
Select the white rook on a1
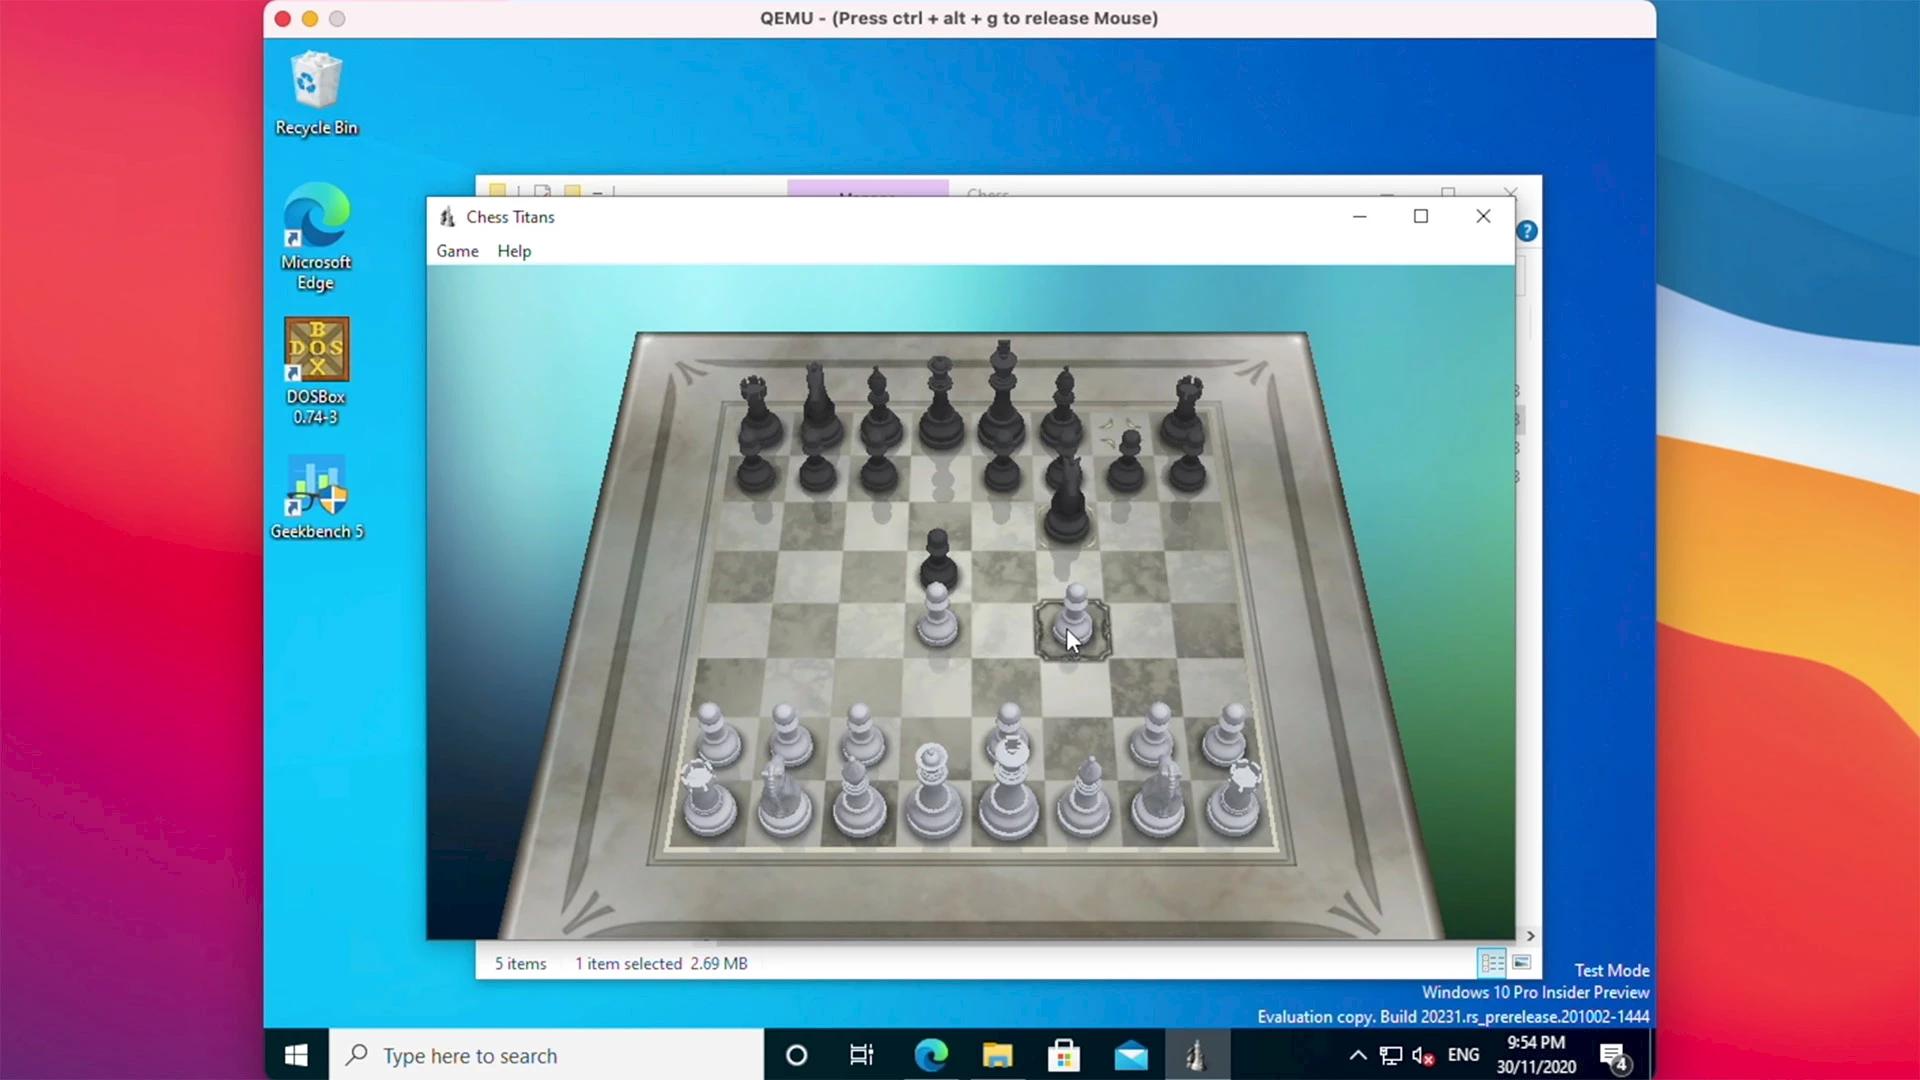(x=709, y=798)
